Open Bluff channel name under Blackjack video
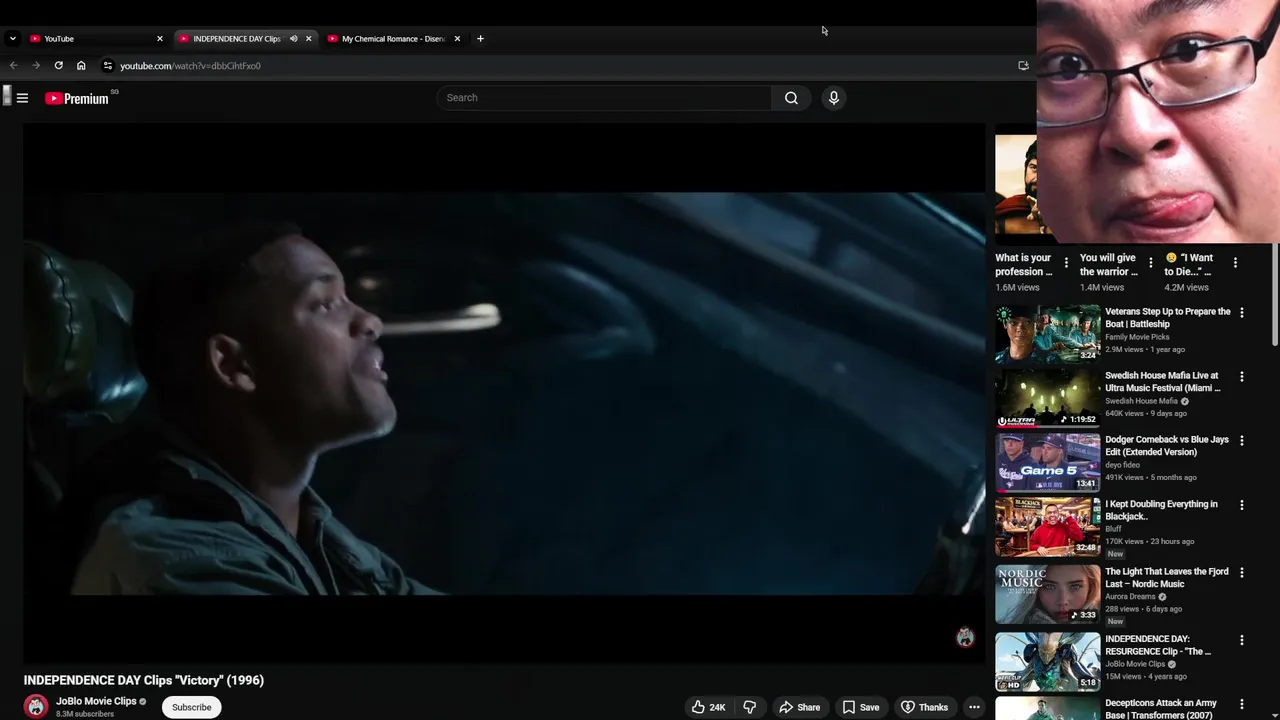Image resolution: width=1280 pixels, height=720 pixels. pyautogui.click(x=1113, y=529)
